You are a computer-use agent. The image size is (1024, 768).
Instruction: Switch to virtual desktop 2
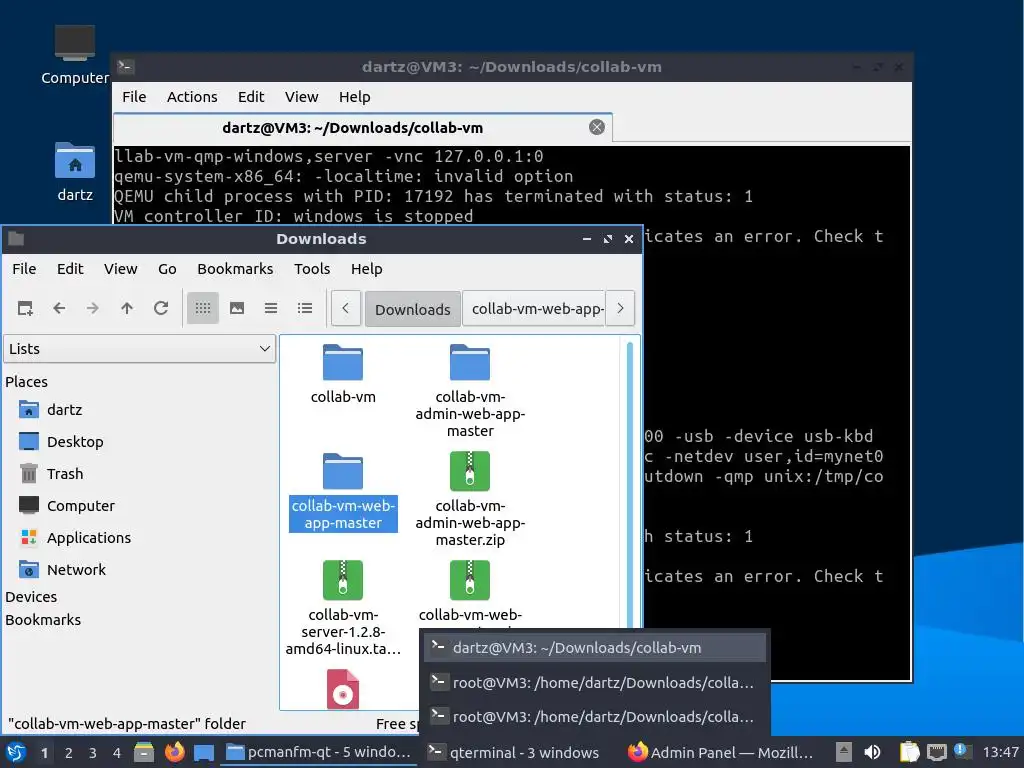pos(69,753)
